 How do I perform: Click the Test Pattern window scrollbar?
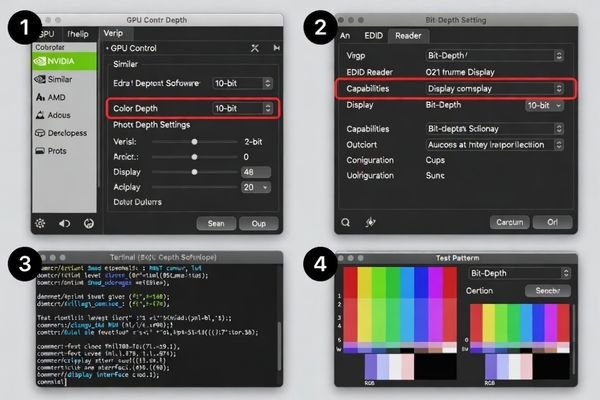click(x=574, y=339)
